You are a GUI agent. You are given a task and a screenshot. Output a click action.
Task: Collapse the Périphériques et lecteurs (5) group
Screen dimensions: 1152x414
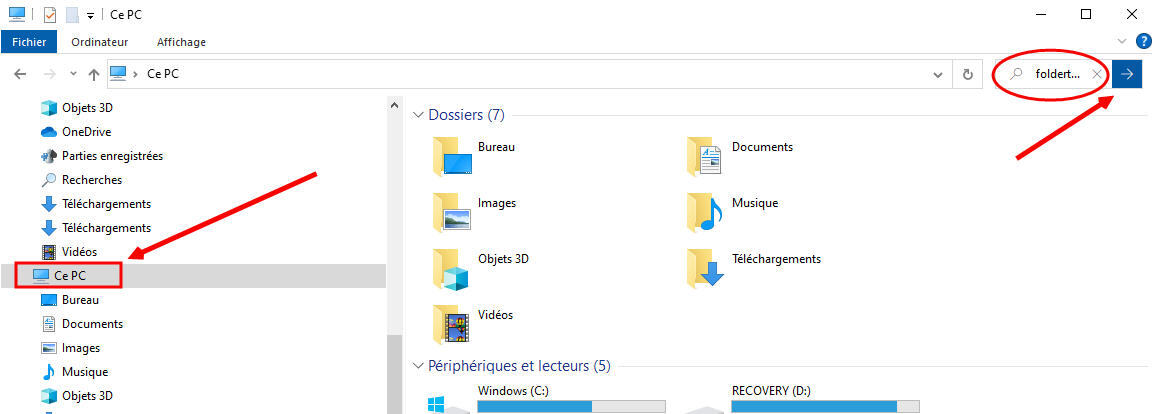[x=418, y=366]
